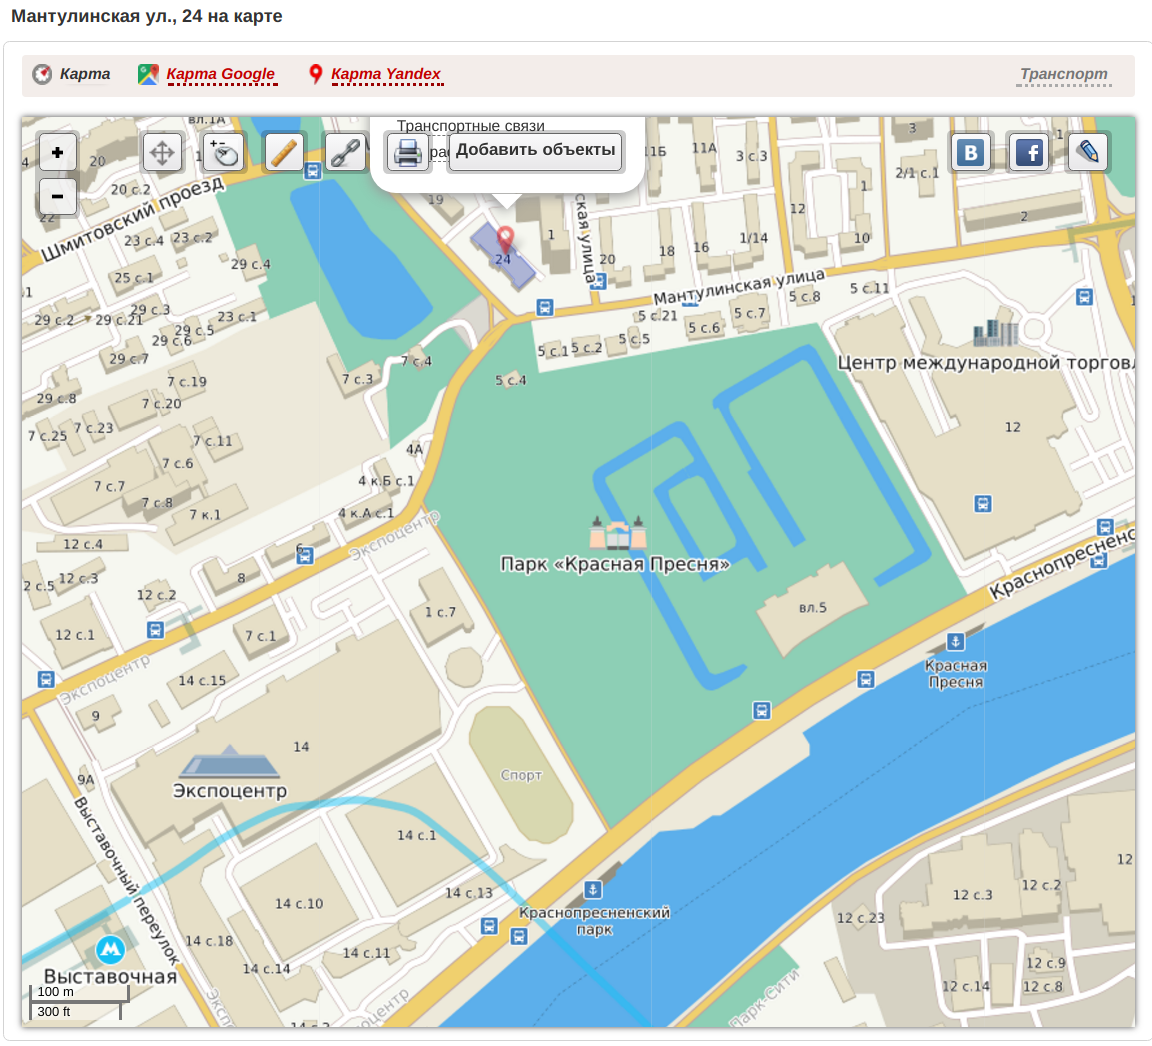Click bus stop icon near building 12 с.1
Image resolution: width=1152 pixels, height=1046 pixels.
[155, 630]
